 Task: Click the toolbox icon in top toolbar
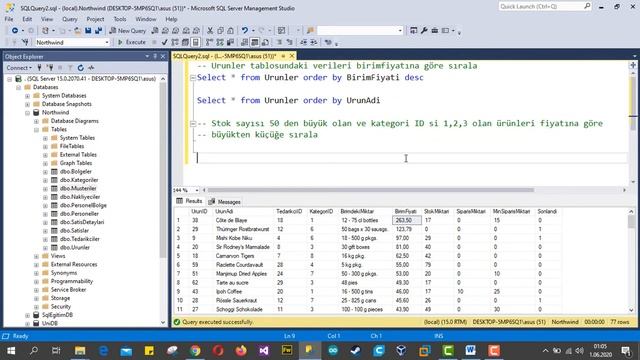click(x=435, y=31)
